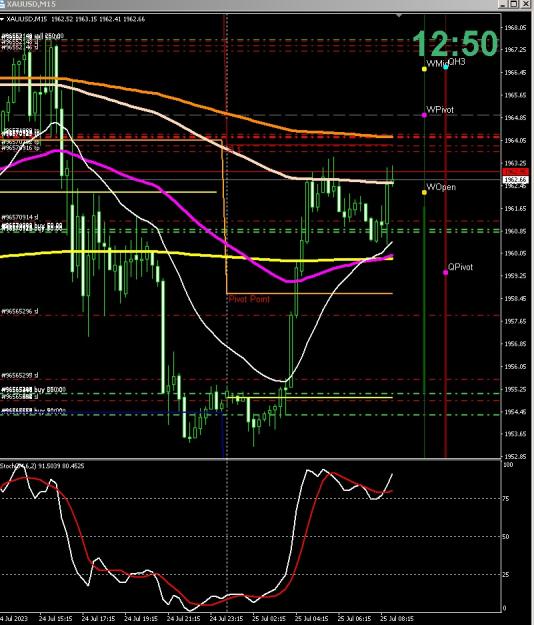This screenshot has height=625, width=534.
Task: Click the 25 Jul 04:15 time label
Action: 311,619
